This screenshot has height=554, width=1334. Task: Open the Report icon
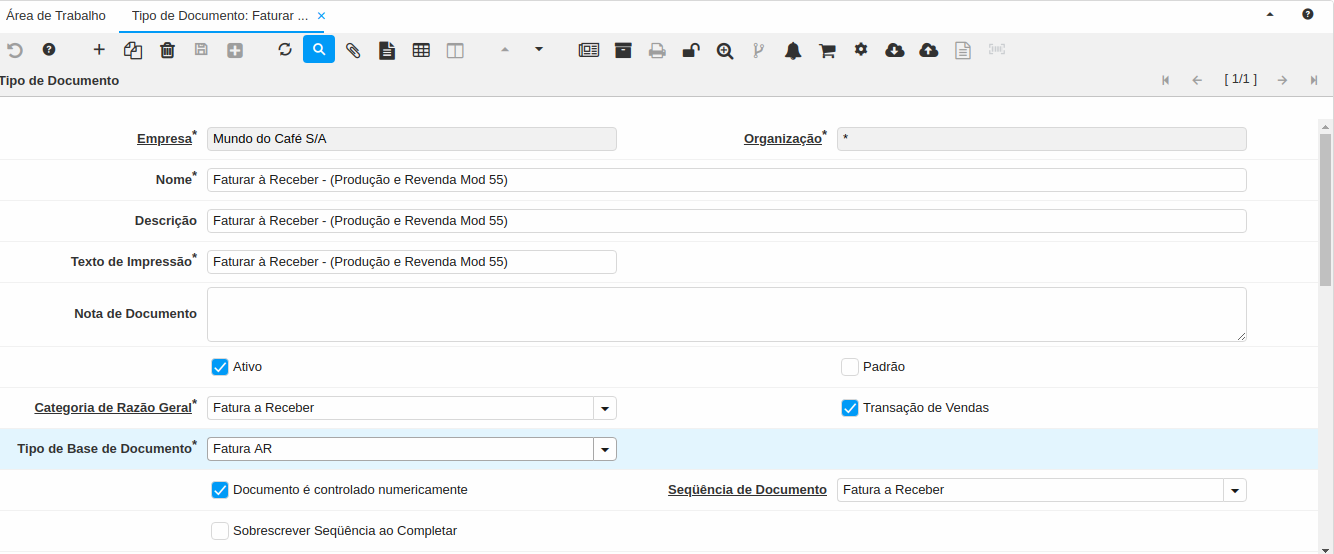coord(589,49)
